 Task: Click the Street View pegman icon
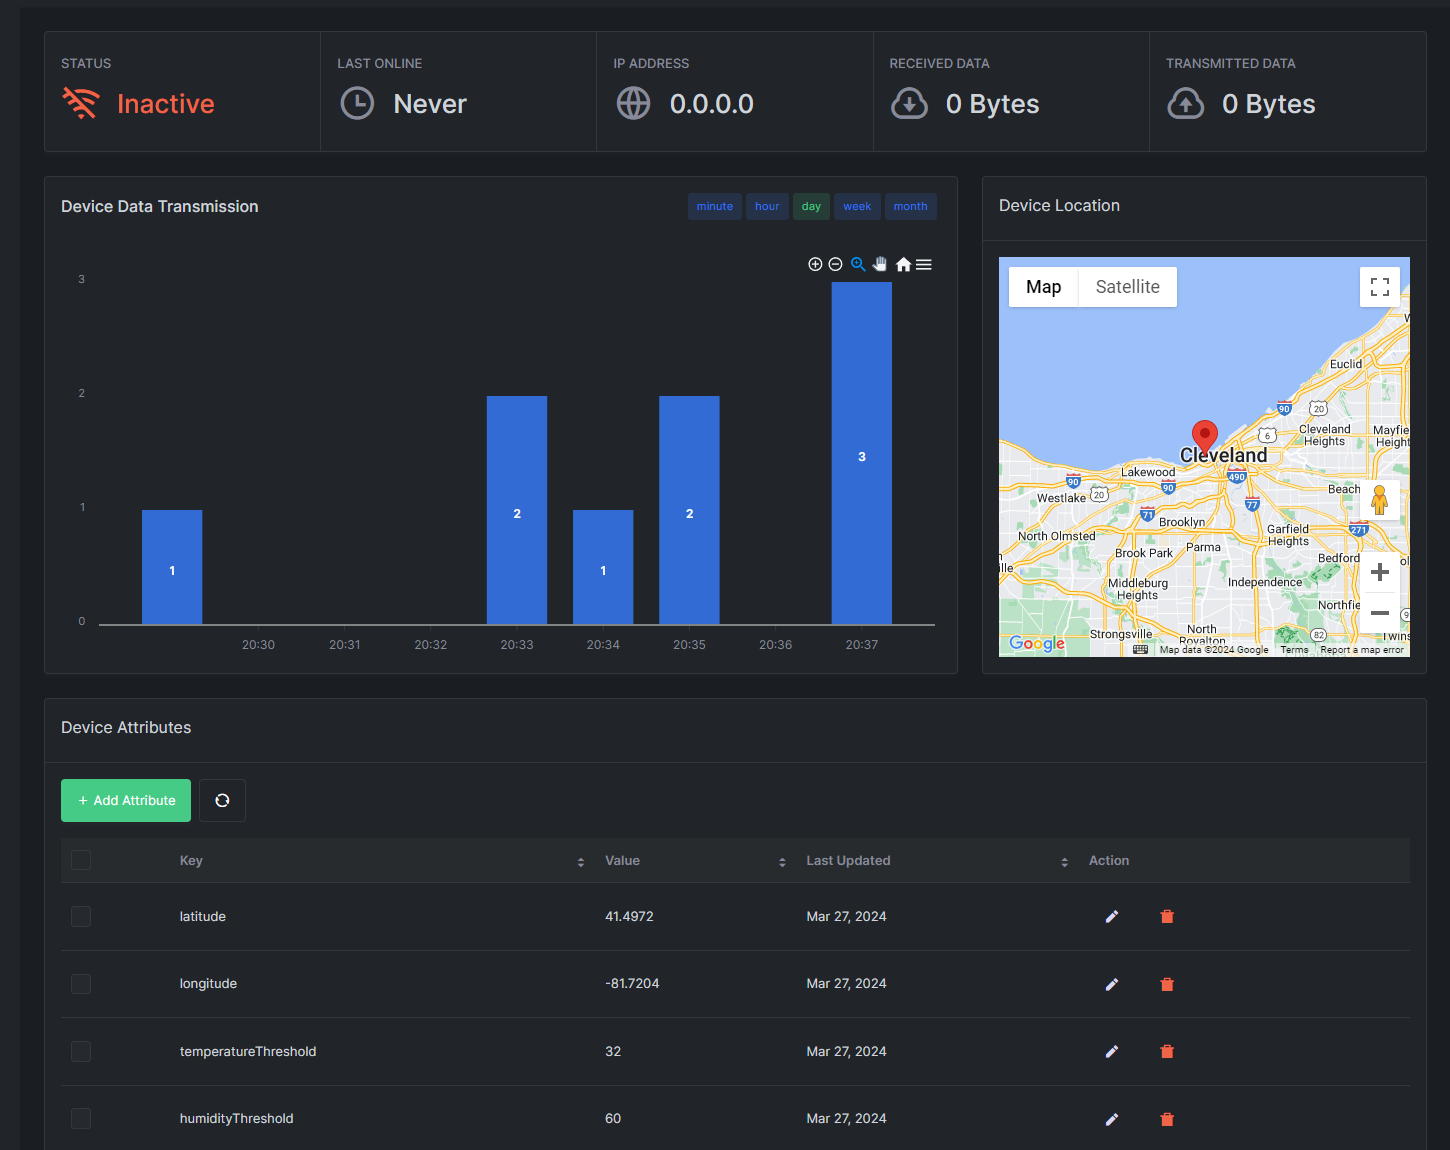pyautogui.click(x=1380, y=499)
